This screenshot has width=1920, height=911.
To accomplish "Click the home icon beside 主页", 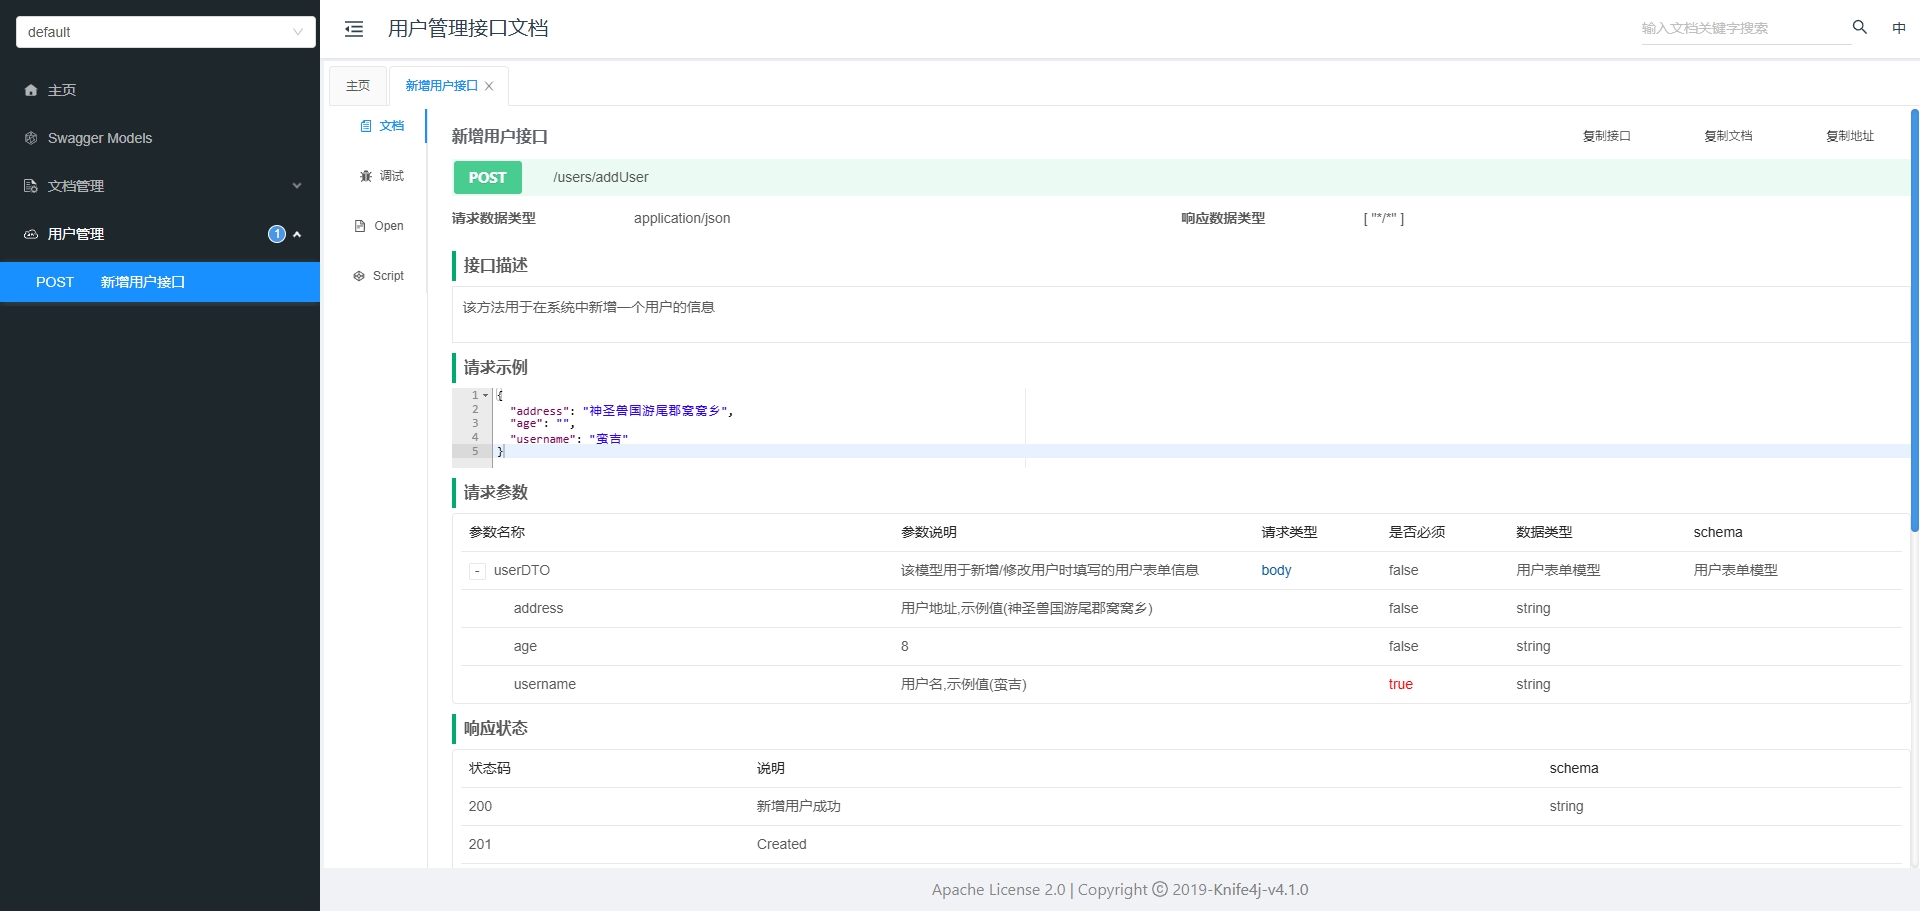I will click(31, 90).
